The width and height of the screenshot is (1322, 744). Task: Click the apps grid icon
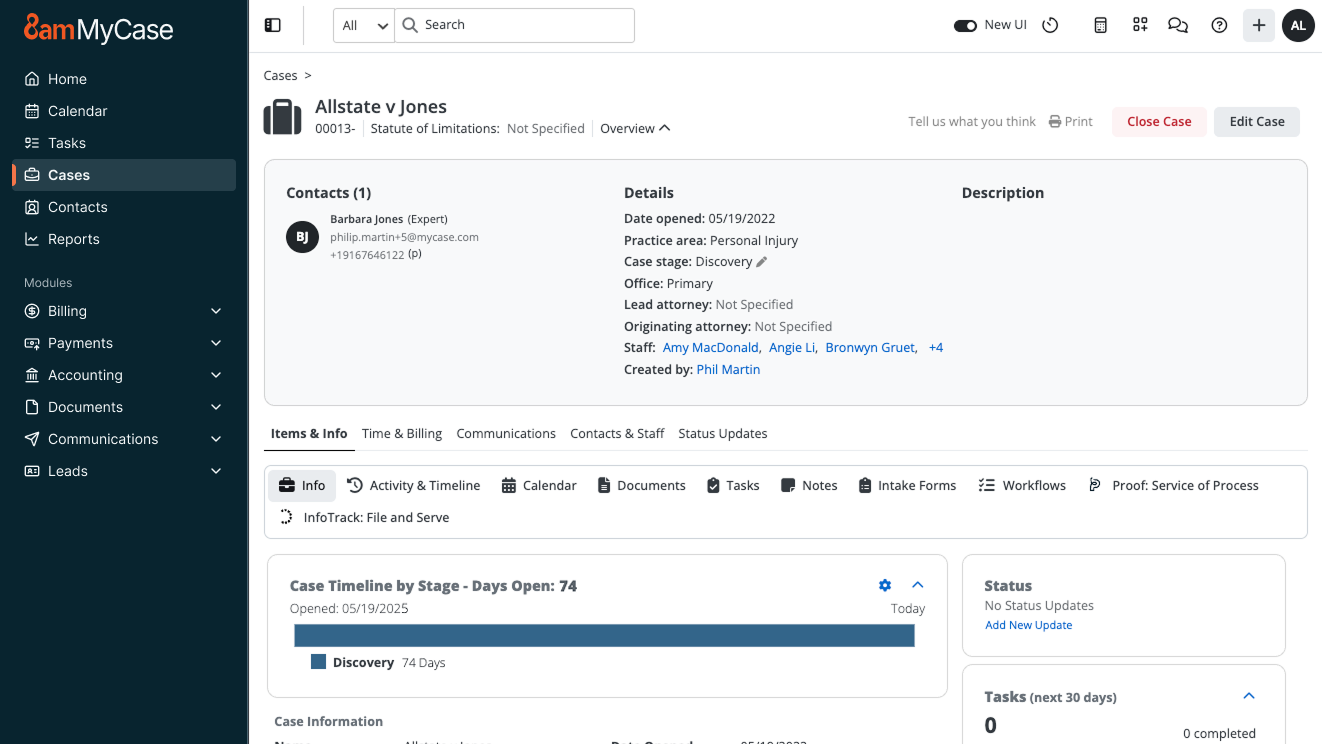1140,26
